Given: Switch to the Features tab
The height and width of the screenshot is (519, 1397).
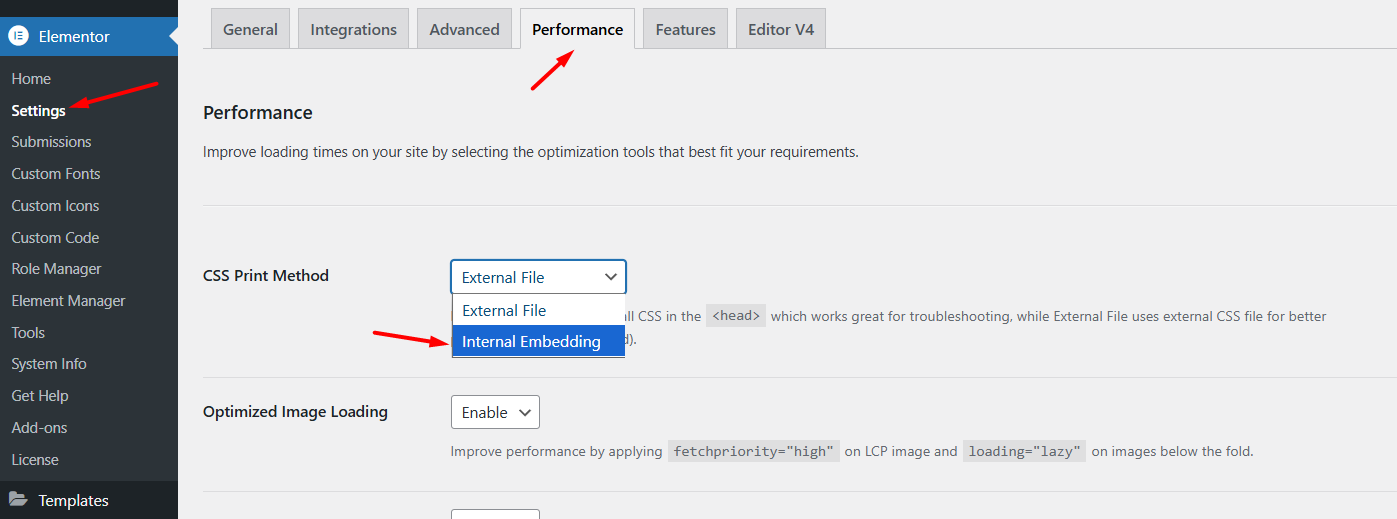Looking at the screenshot, I should coord(686,29).
